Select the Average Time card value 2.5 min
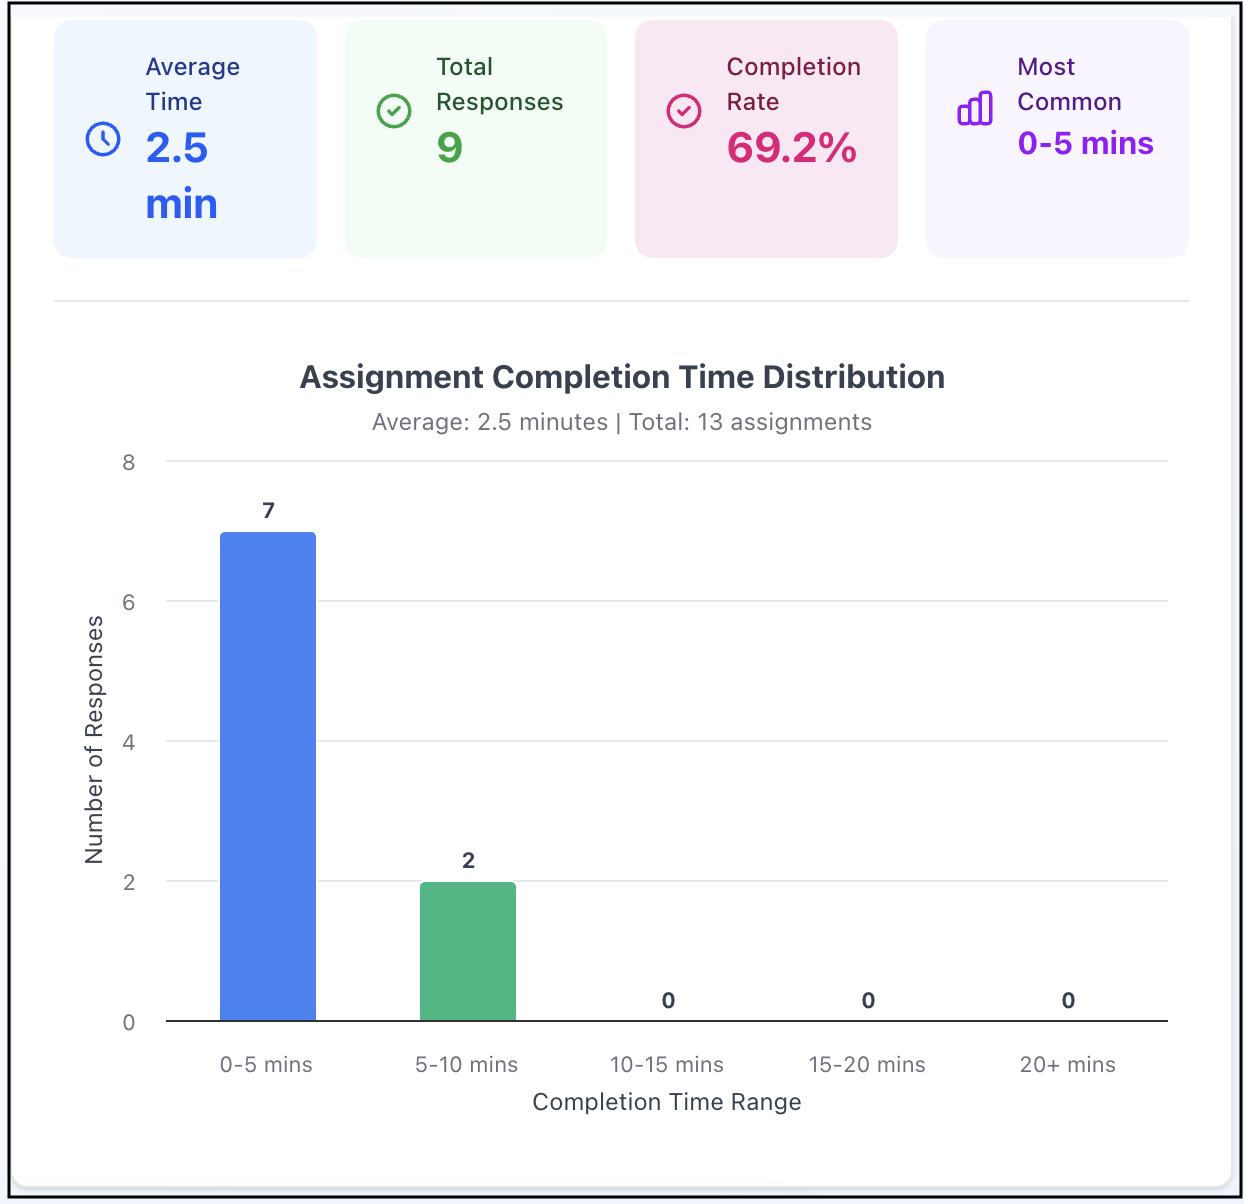The width and height of the screenshot is (1244, 1204). (x=180, y=176)
